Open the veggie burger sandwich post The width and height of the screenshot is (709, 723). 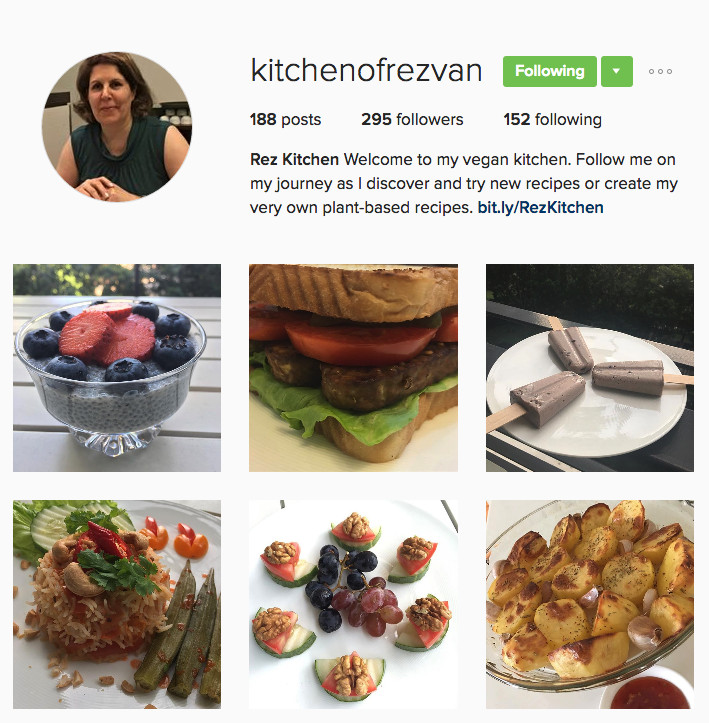click(354, 368)
